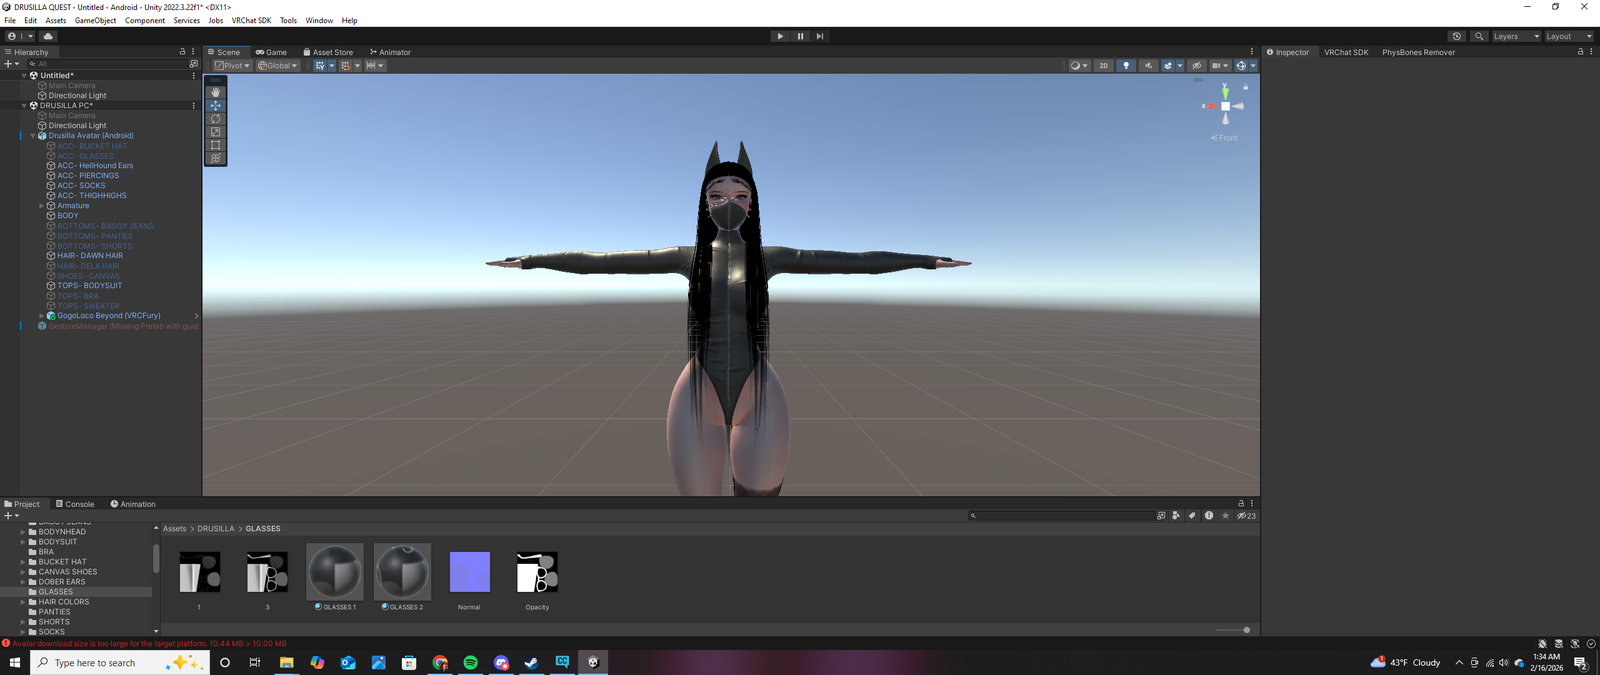Toggle 2D view mode in Scene

coord(1103,66)
